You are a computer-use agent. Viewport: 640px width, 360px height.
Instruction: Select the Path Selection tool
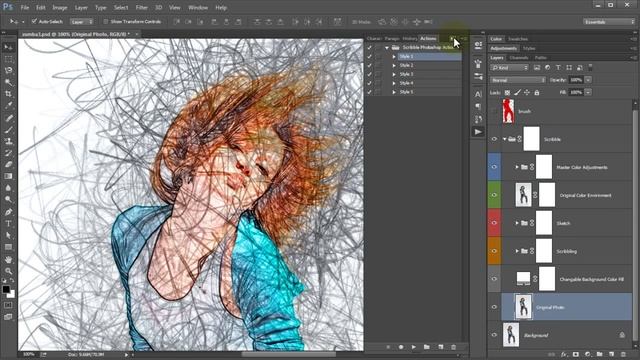click(8, 236)
